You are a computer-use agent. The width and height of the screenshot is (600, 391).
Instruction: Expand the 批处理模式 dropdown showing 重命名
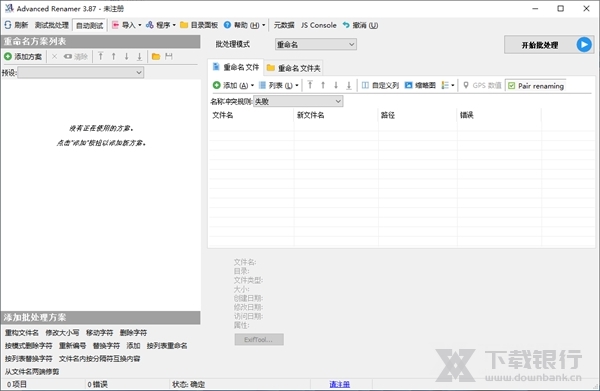pos(316,44)
